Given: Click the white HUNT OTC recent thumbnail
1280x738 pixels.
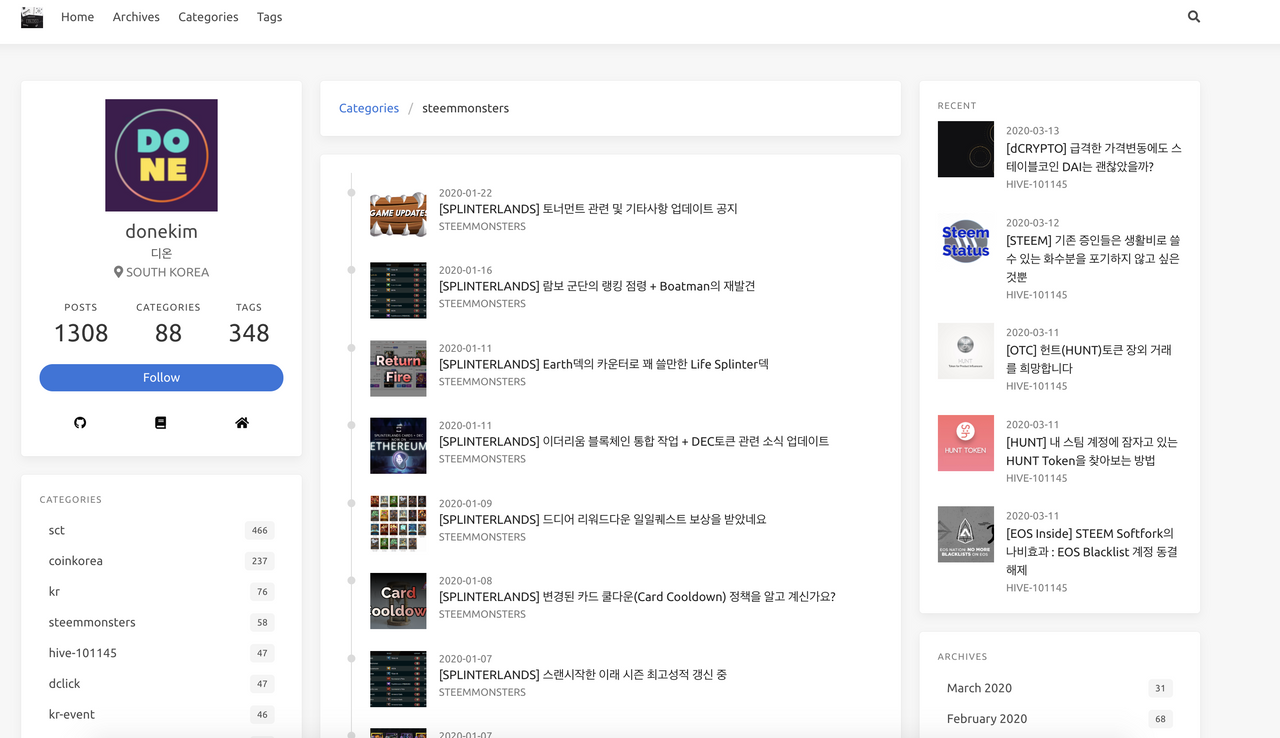Looking at the screenshot, I should click(x=966, y=351).
